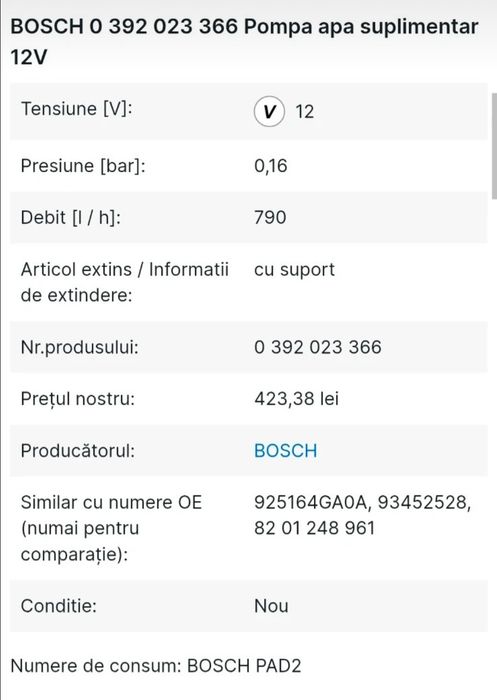This screenshot has height=700, width=497.
Task: Click the Presiune [bar] value 0,16
Action: tap(271, 166)
